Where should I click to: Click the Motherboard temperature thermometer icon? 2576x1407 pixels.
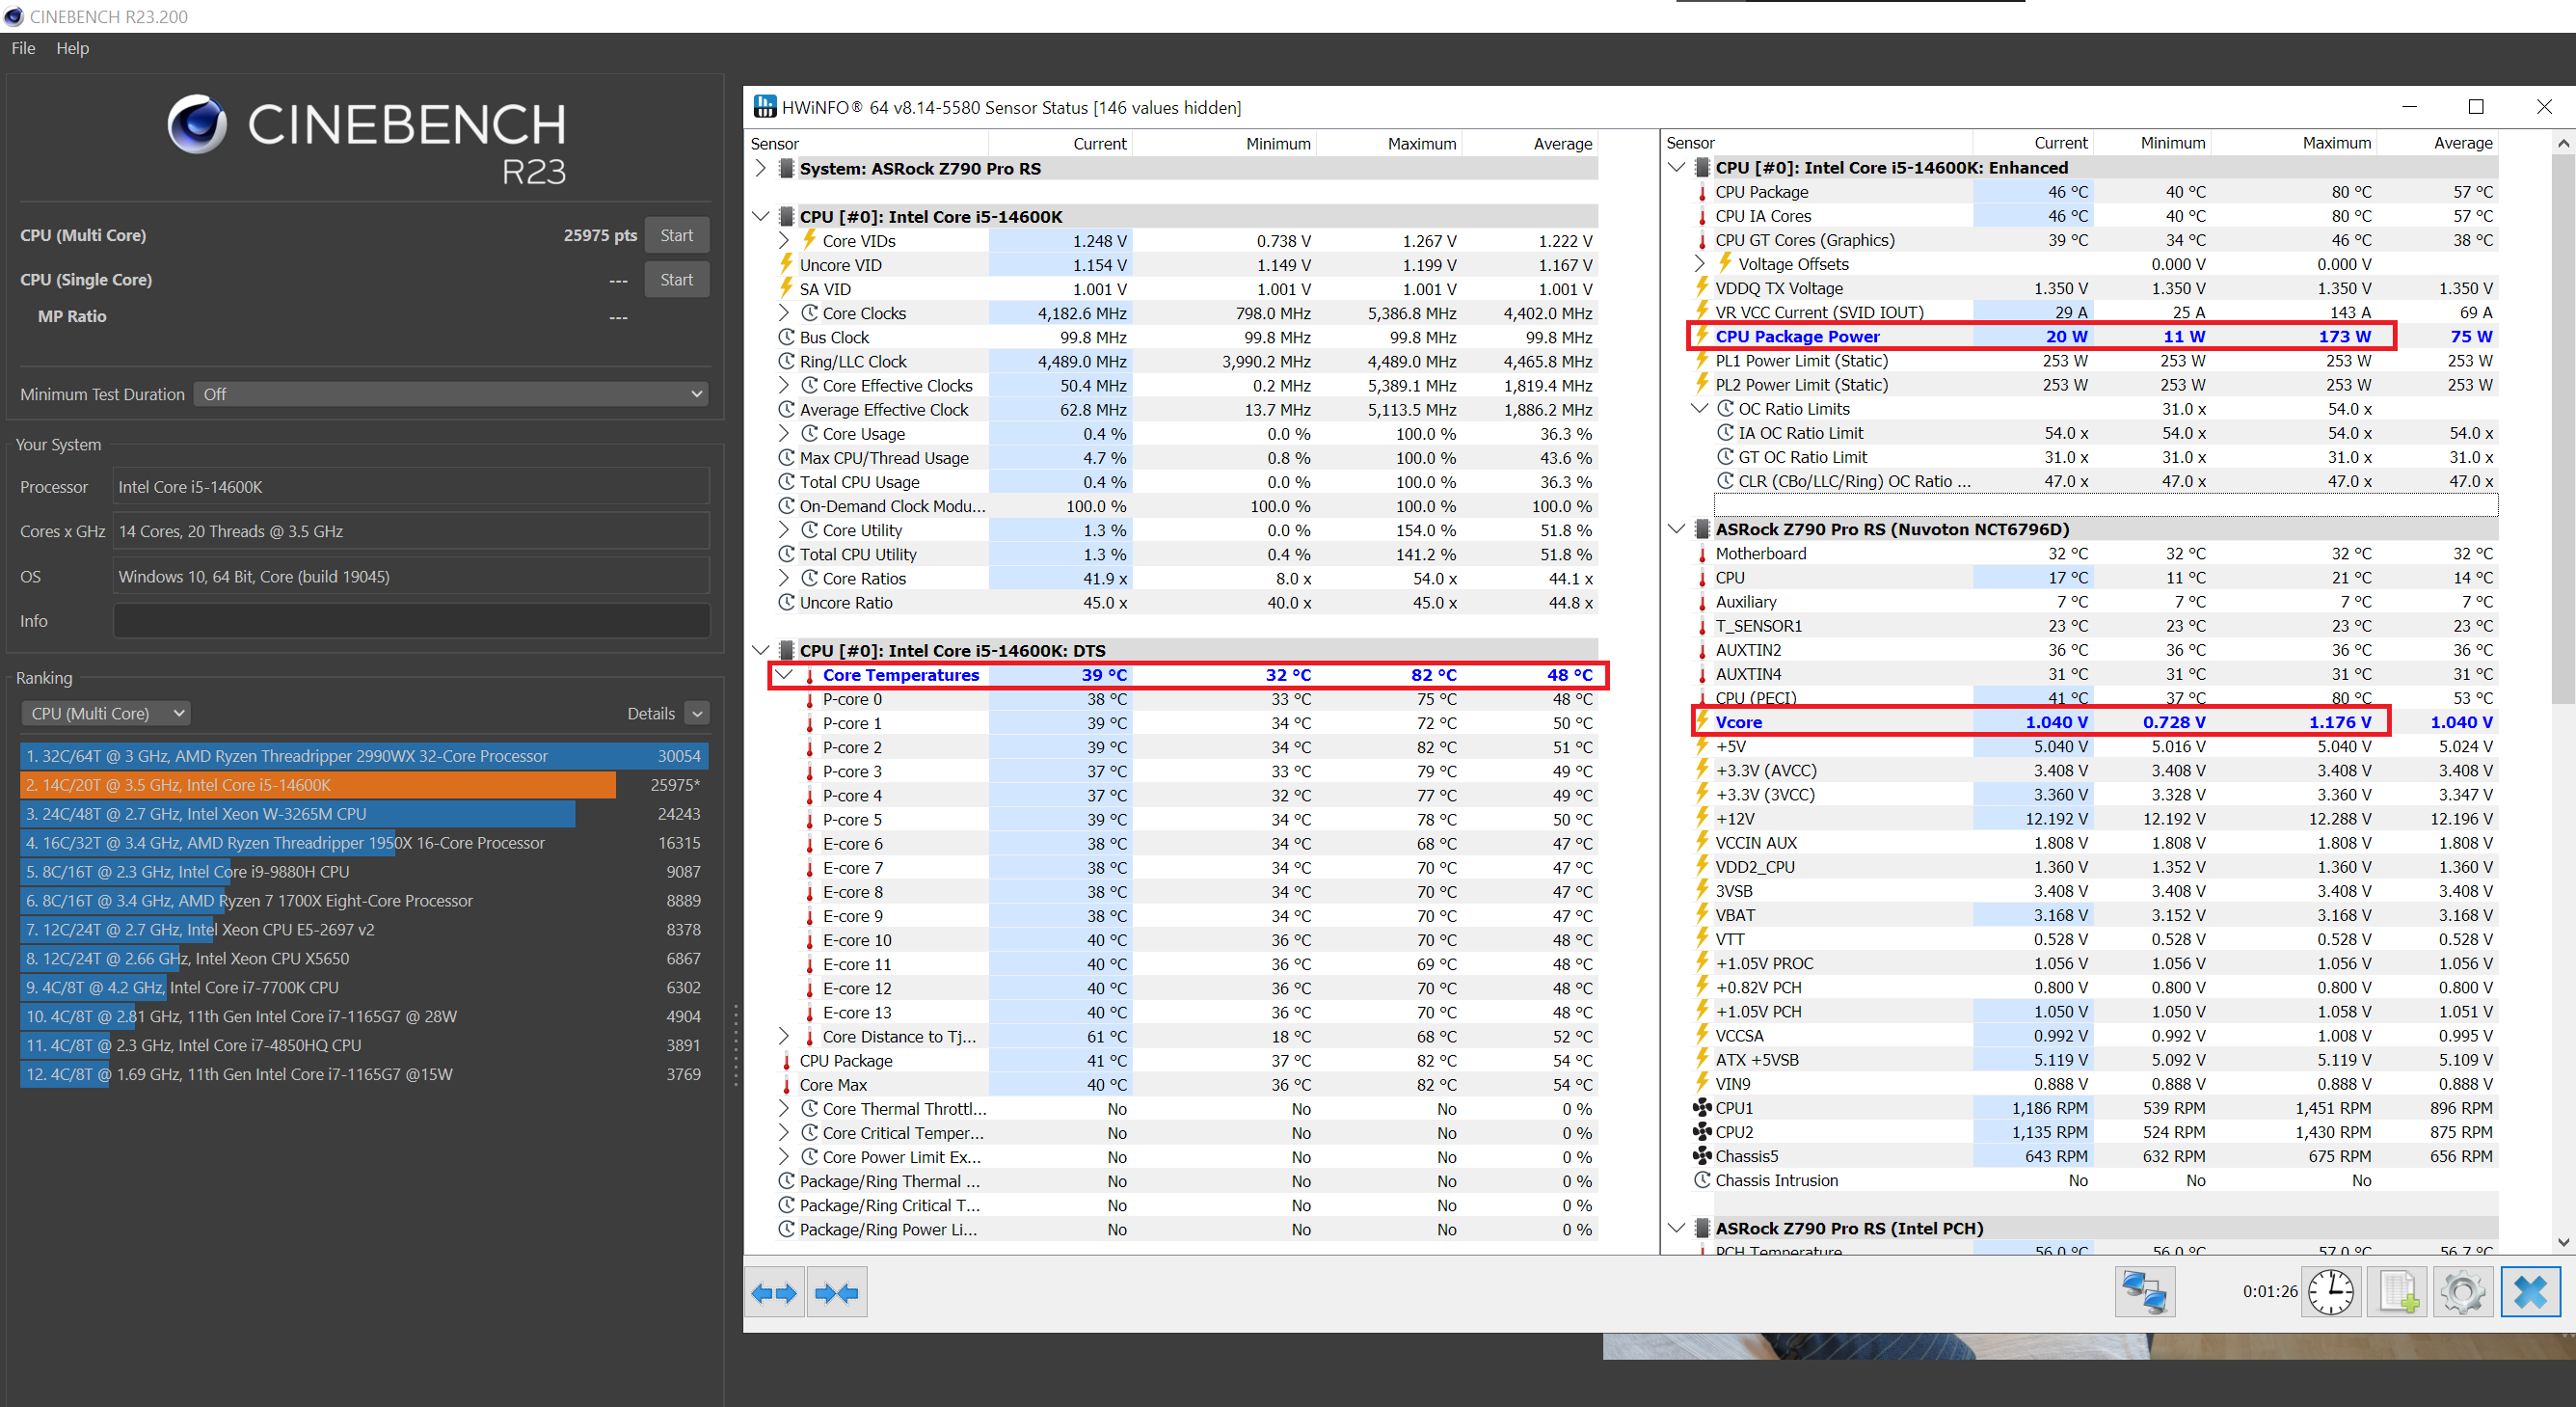(1702, 554)
